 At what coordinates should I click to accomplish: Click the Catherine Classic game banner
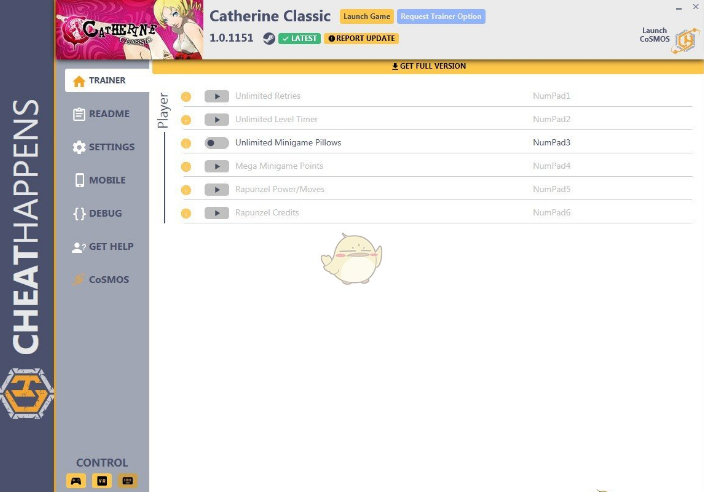tap(129, 30)
